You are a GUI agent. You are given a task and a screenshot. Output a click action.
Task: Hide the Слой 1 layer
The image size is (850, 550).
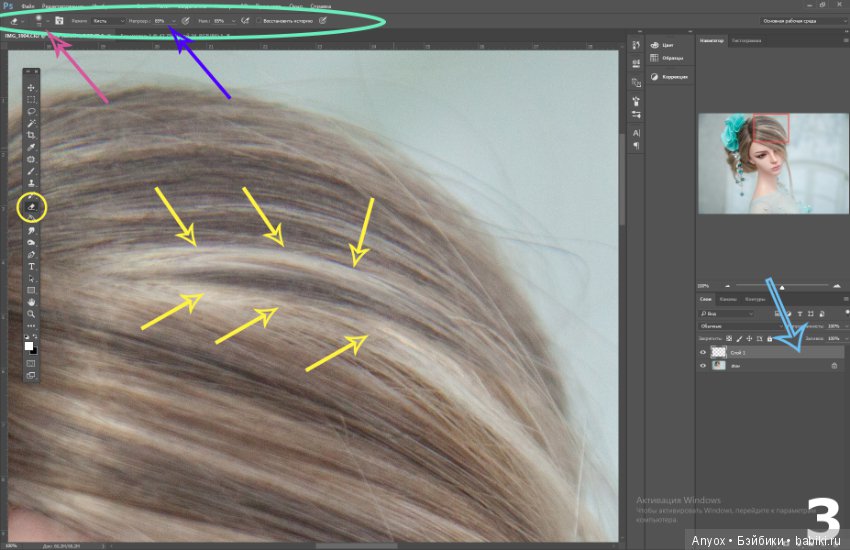703,352
